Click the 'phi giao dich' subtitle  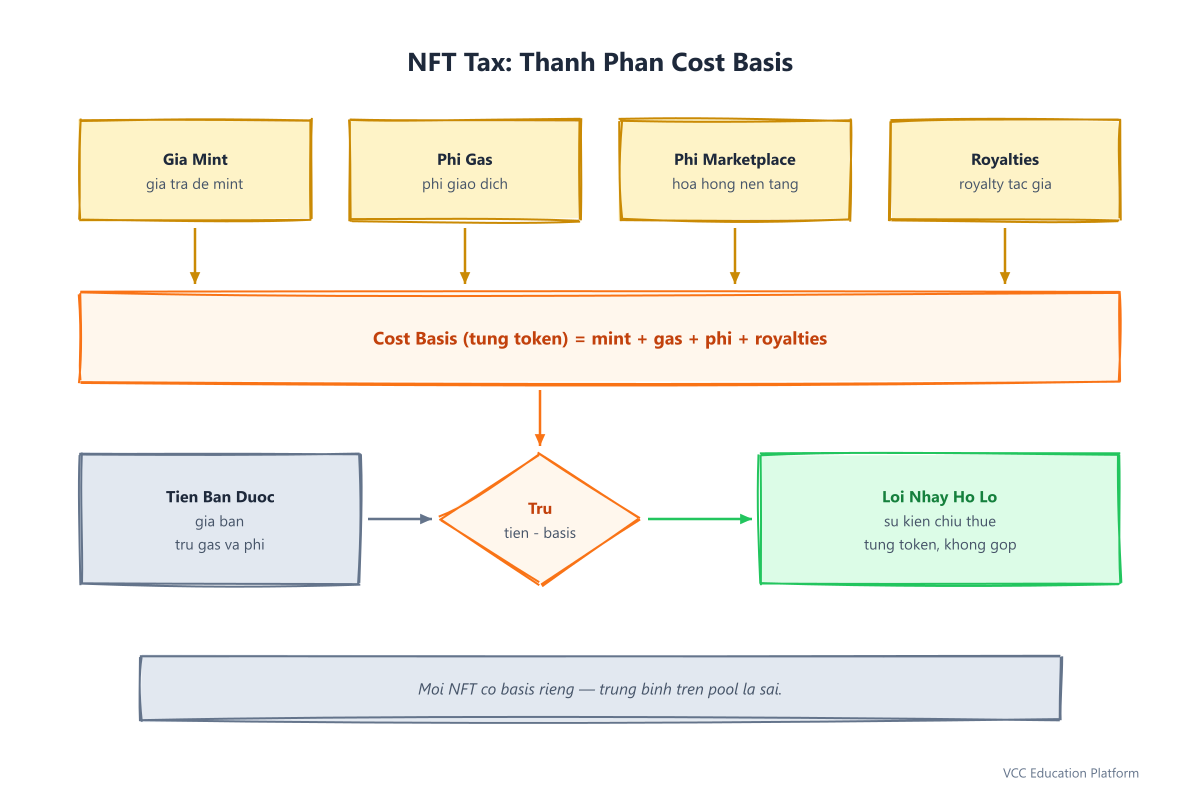465,184
